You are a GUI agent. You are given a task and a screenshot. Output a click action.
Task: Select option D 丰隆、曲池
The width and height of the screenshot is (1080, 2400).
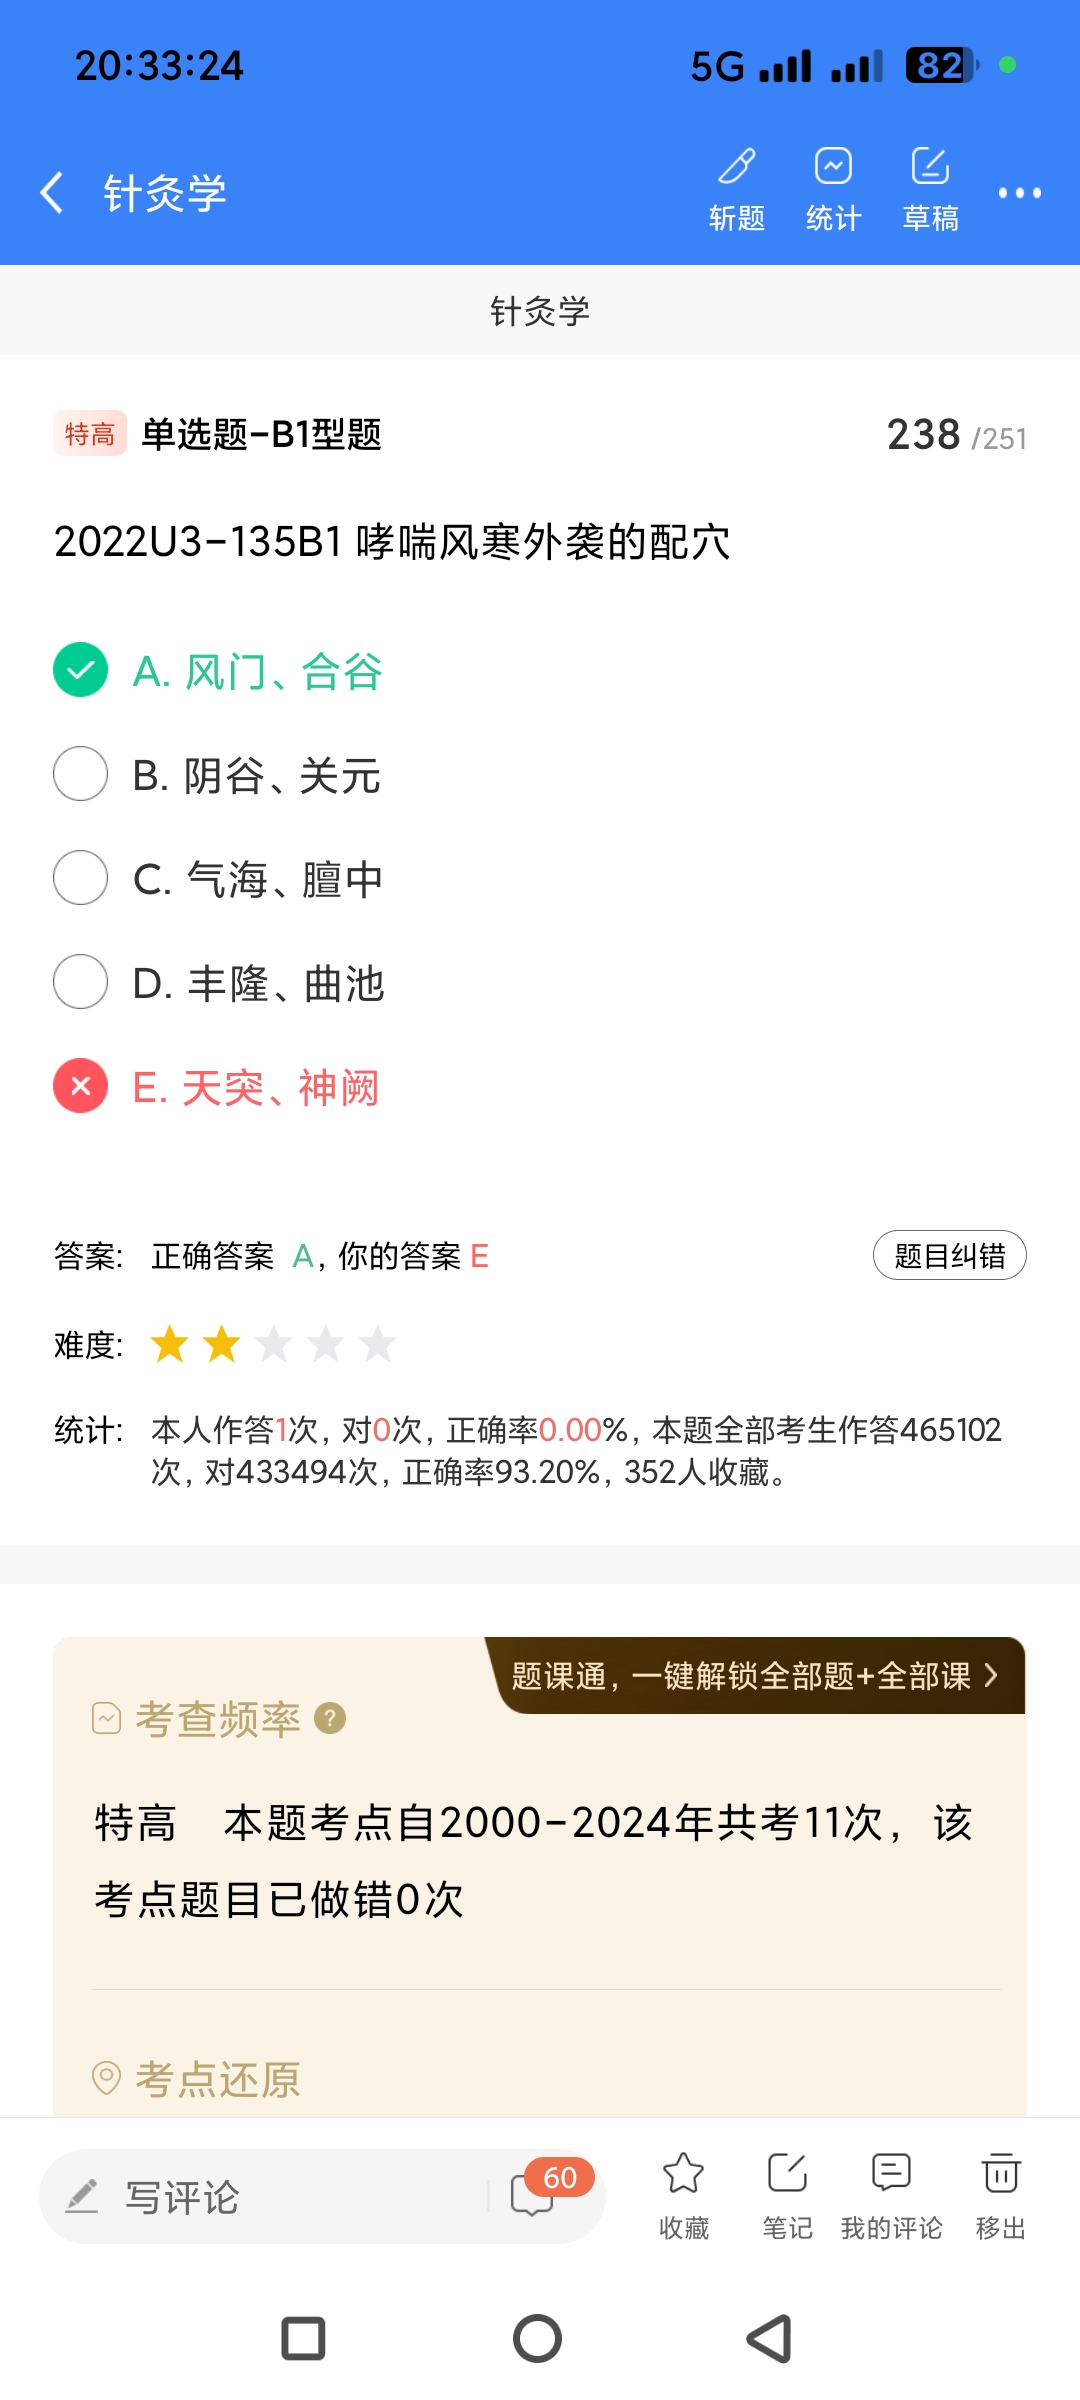[x=81, y=982]
